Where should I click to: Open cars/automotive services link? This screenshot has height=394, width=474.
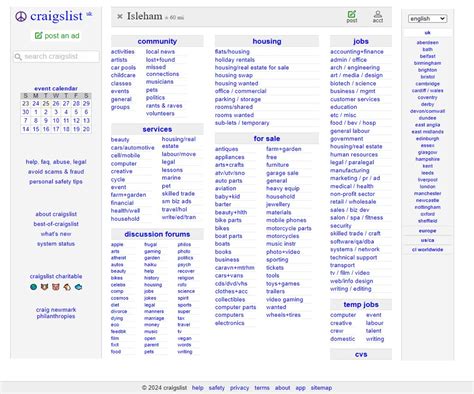[x=133, y=148]
